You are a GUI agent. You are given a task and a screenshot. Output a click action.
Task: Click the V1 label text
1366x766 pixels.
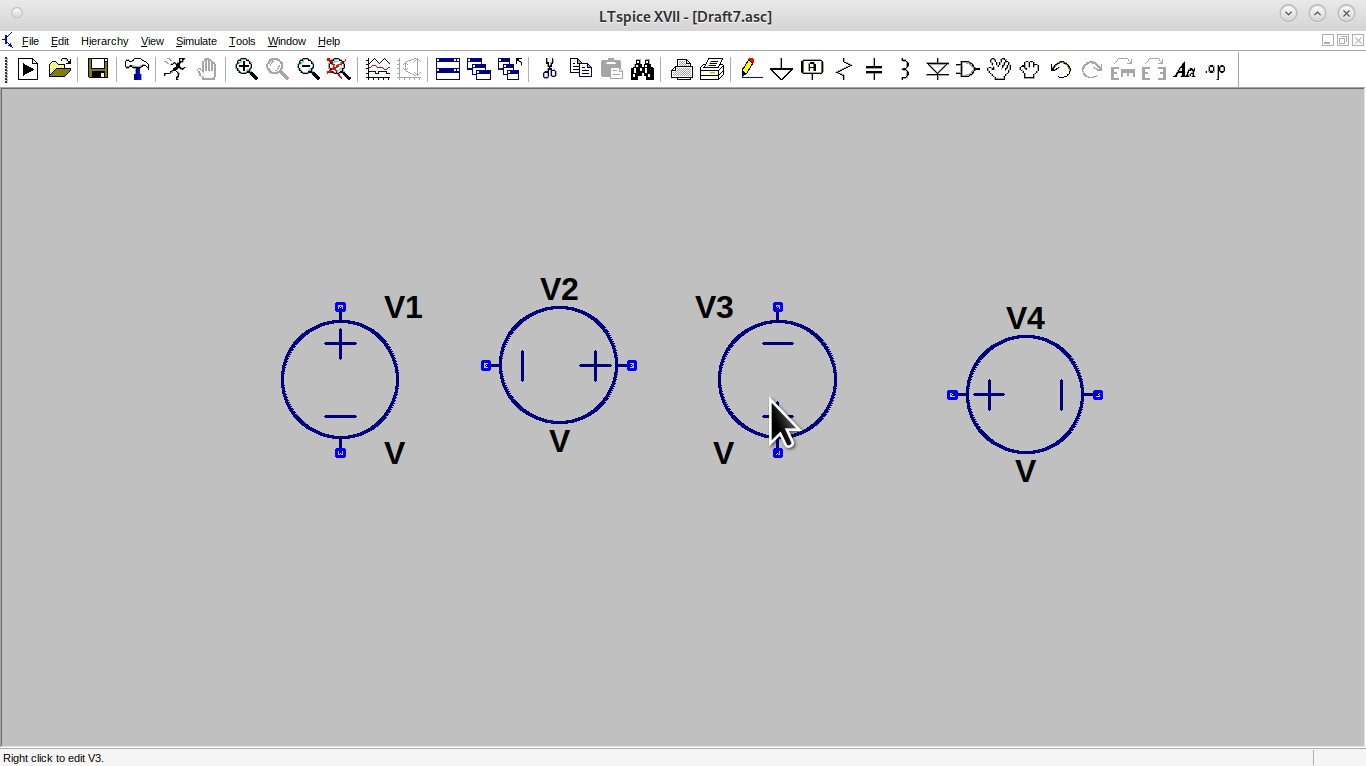click(x=403, y=307)
